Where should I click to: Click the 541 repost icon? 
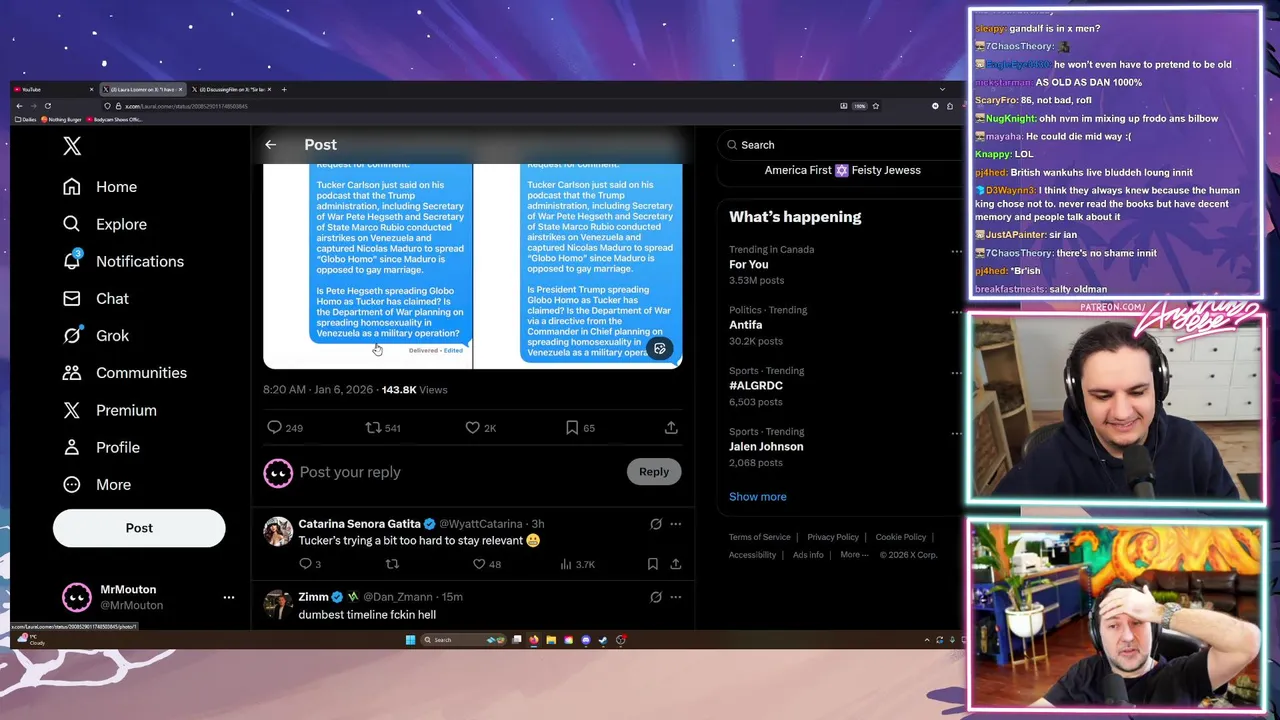(373, 428)
